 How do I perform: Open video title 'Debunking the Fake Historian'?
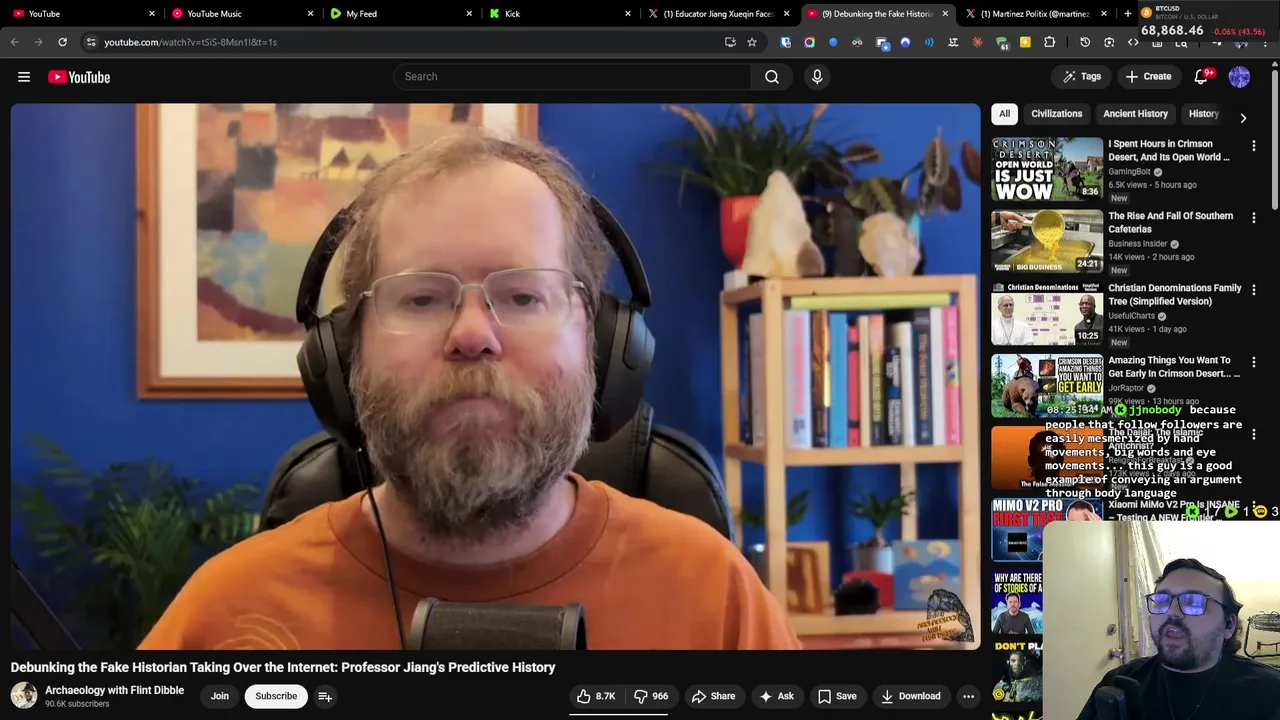[x=283, y=667]
